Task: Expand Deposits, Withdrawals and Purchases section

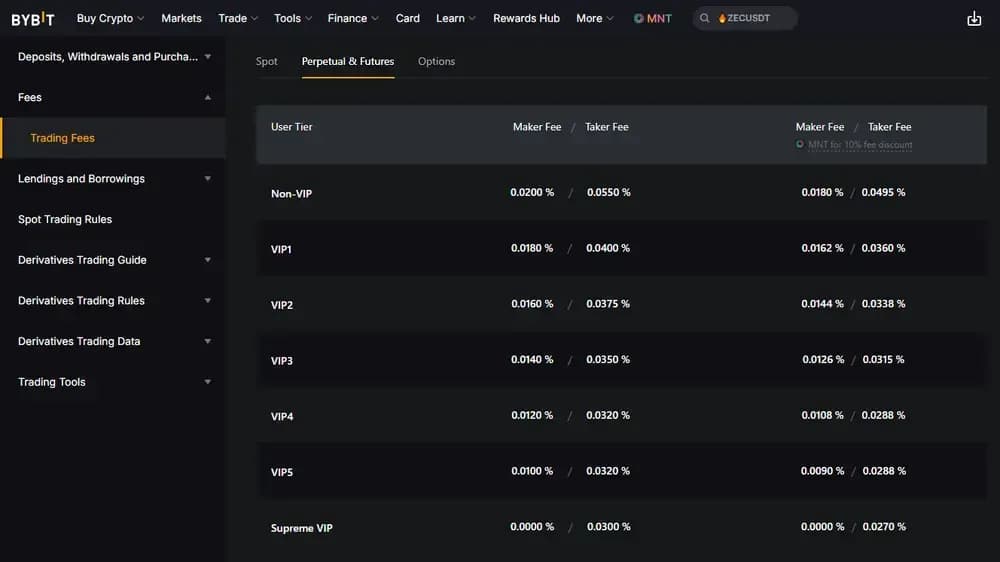Action: point(113,57)
